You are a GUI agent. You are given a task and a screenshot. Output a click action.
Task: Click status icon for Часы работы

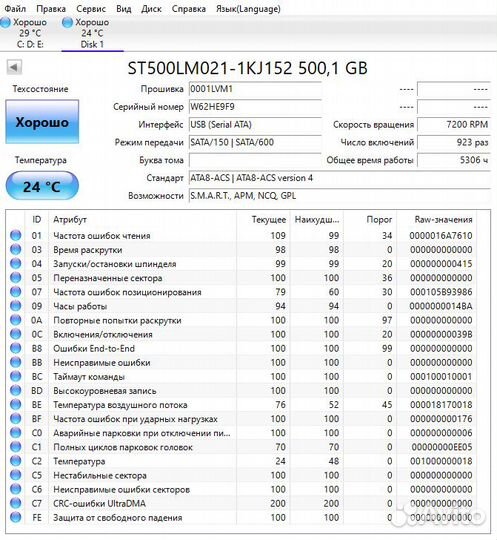(x=15, y=306)
